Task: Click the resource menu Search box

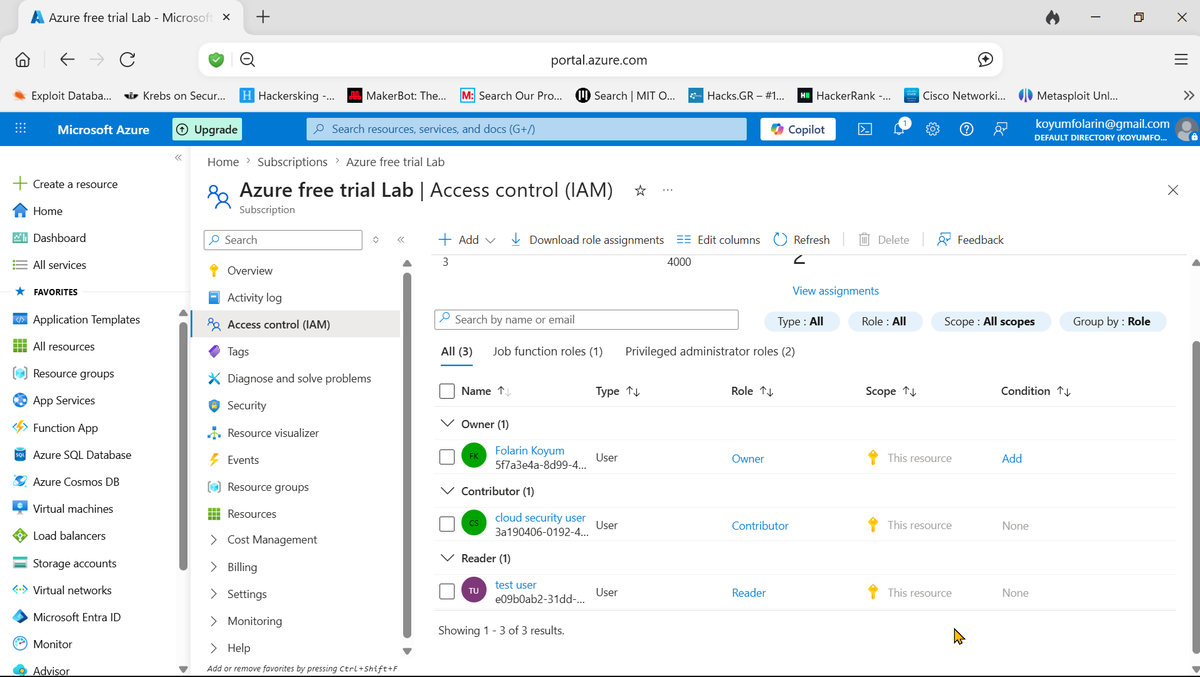Action: (283, 240)
